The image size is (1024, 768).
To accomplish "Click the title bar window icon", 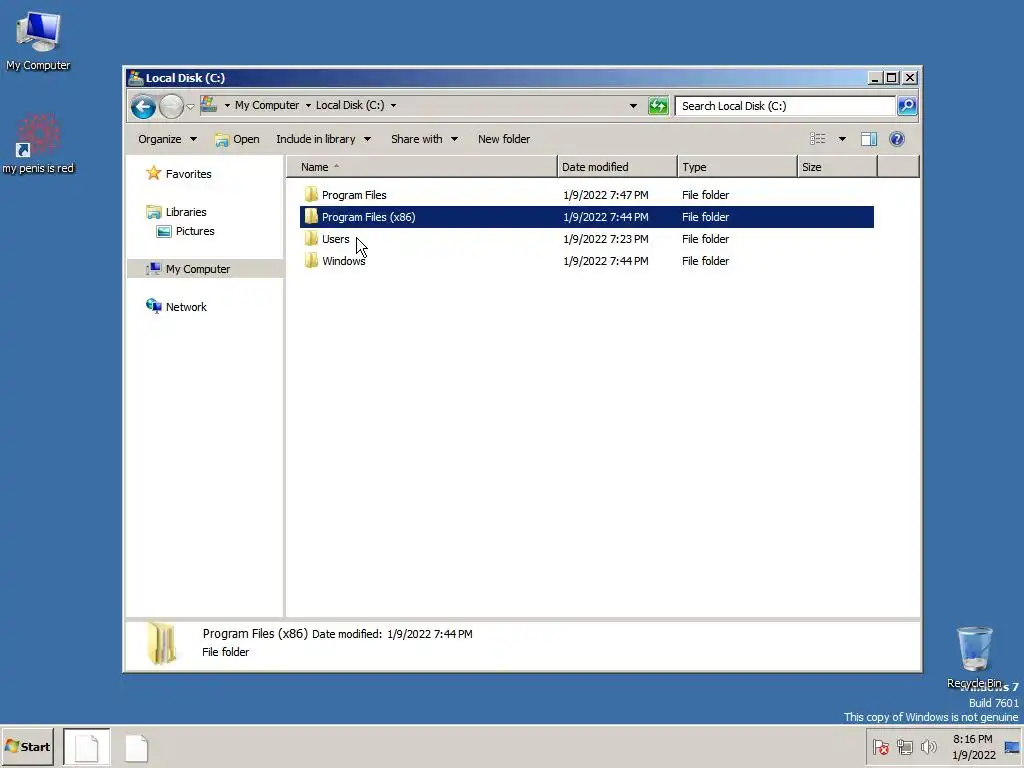I will tap(136, 78).
